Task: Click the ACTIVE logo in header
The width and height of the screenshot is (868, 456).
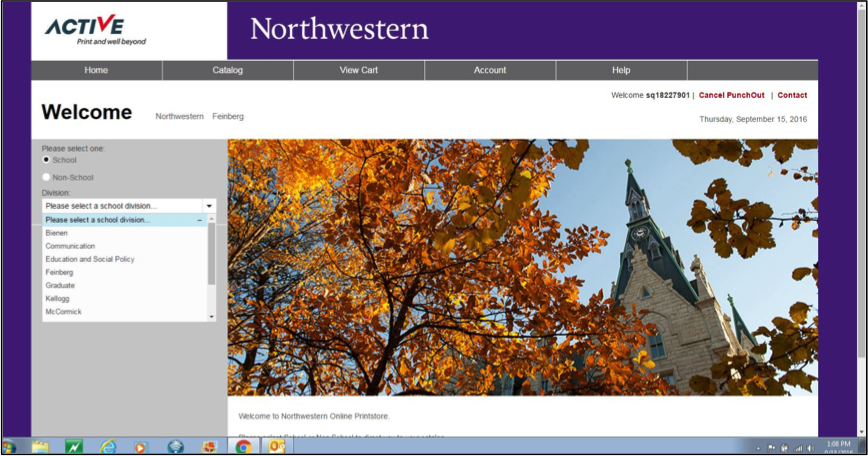Action: click(x=95, y=30)
